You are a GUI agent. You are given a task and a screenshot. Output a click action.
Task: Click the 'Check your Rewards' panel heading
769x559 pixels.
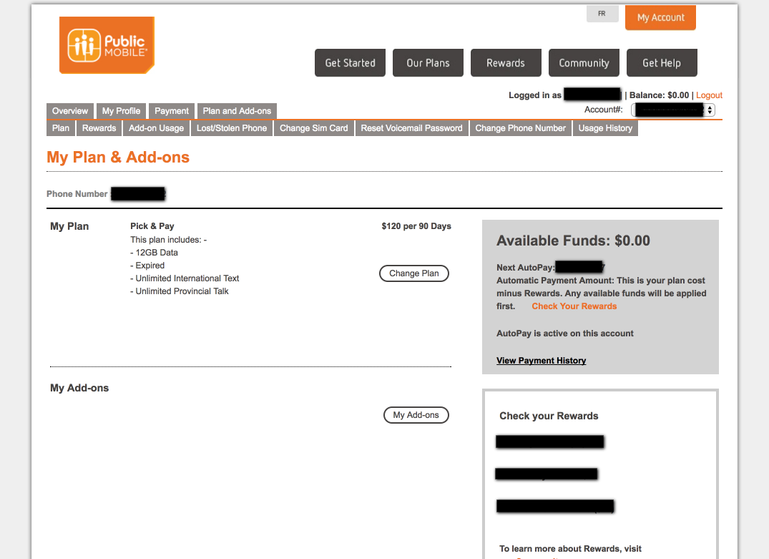549,416
